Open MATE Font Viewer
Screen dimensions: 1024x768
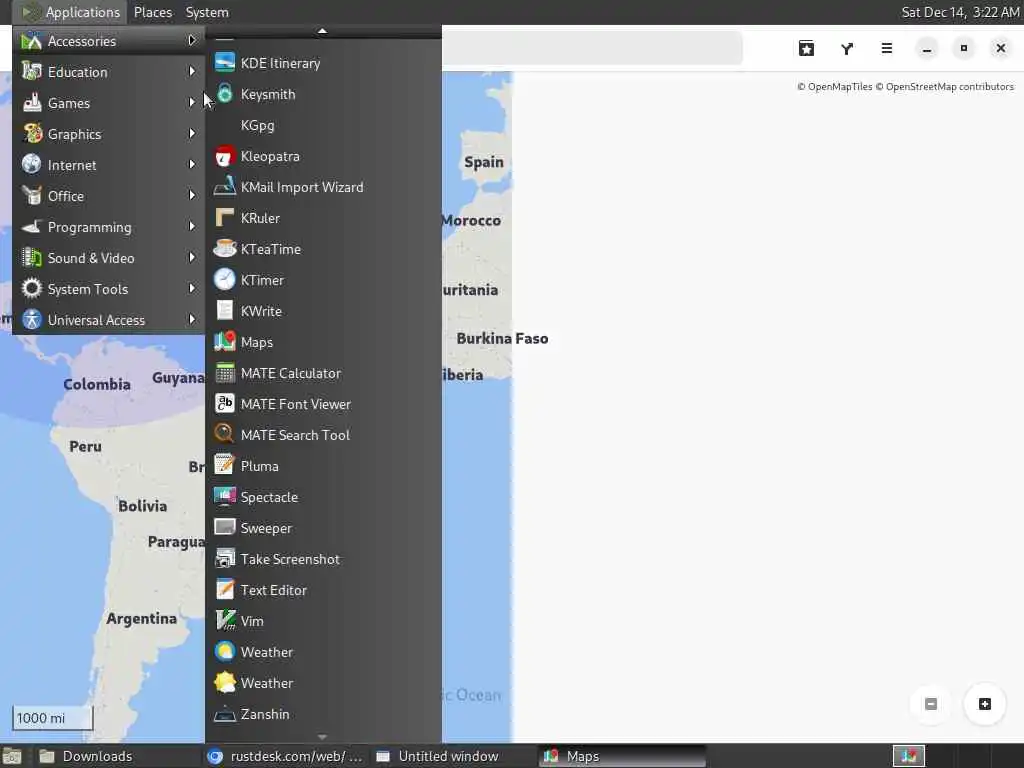(x=323, y=404)
